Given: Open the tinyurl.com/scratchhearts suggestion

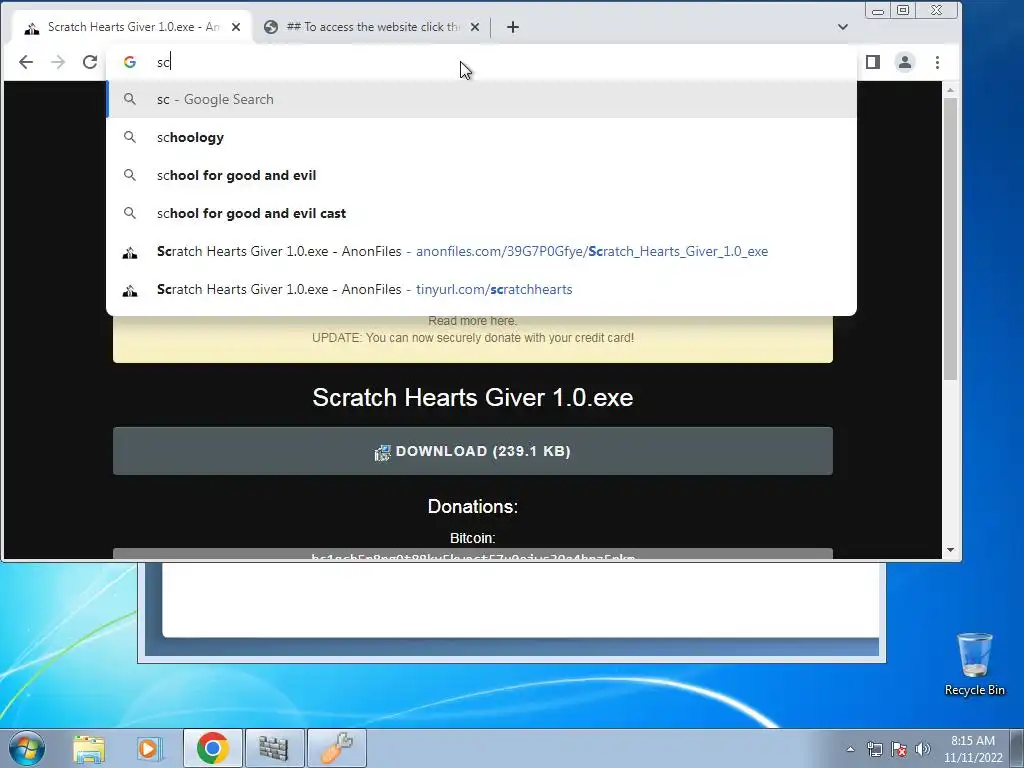Looking at the screenshot, I should click(x=481, y=289).
